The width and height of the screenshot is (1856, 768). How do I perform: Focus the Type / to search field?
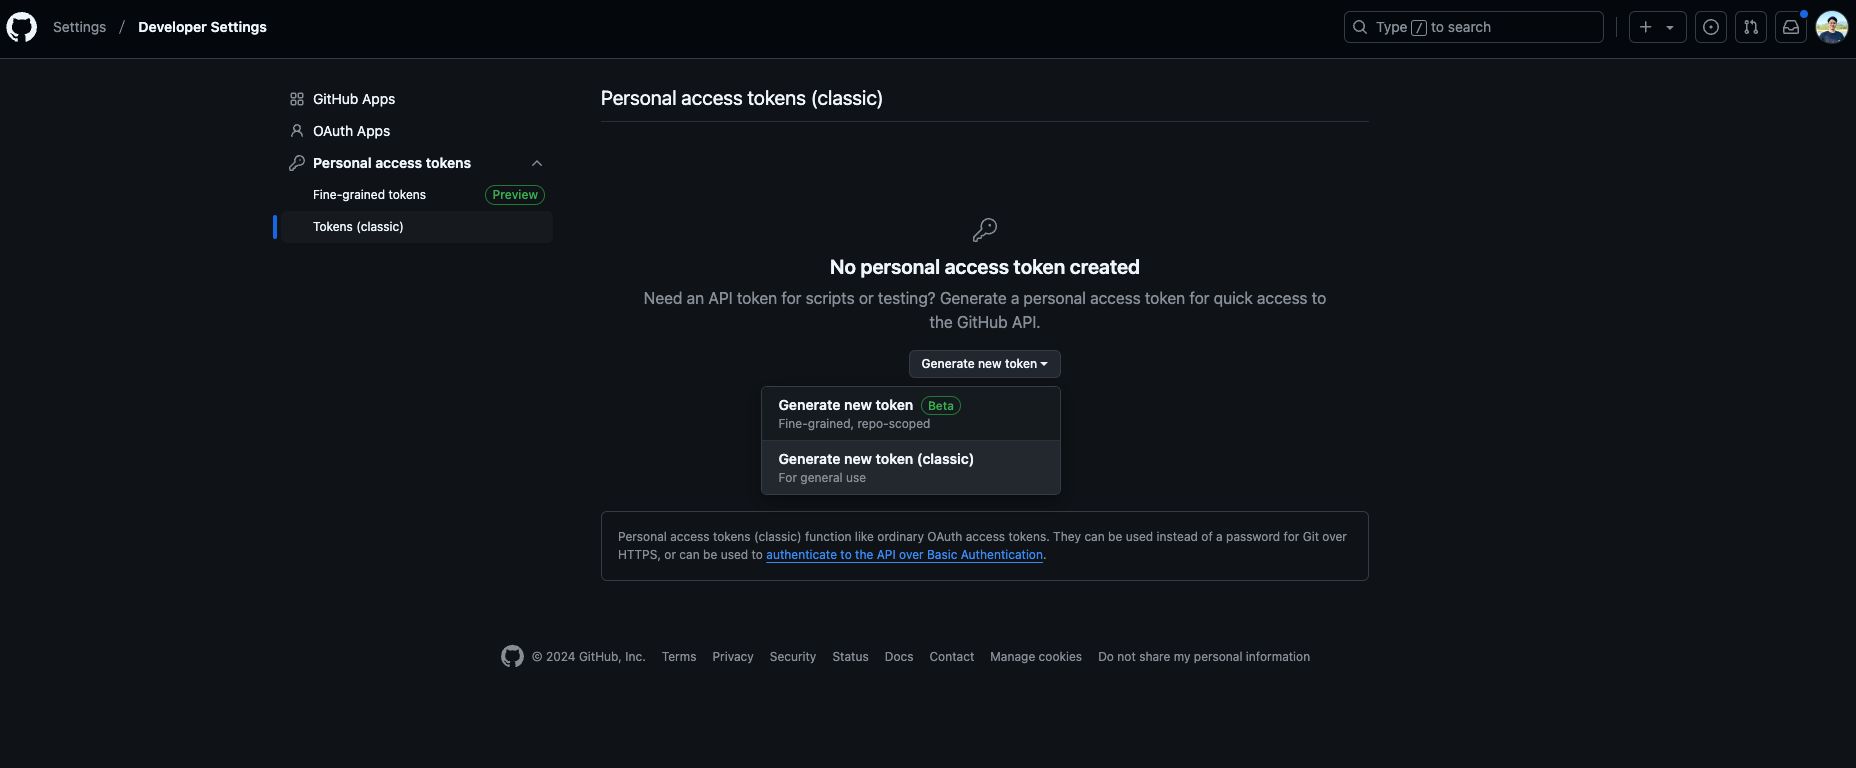pyautogui.click(x=1474, y=27)
